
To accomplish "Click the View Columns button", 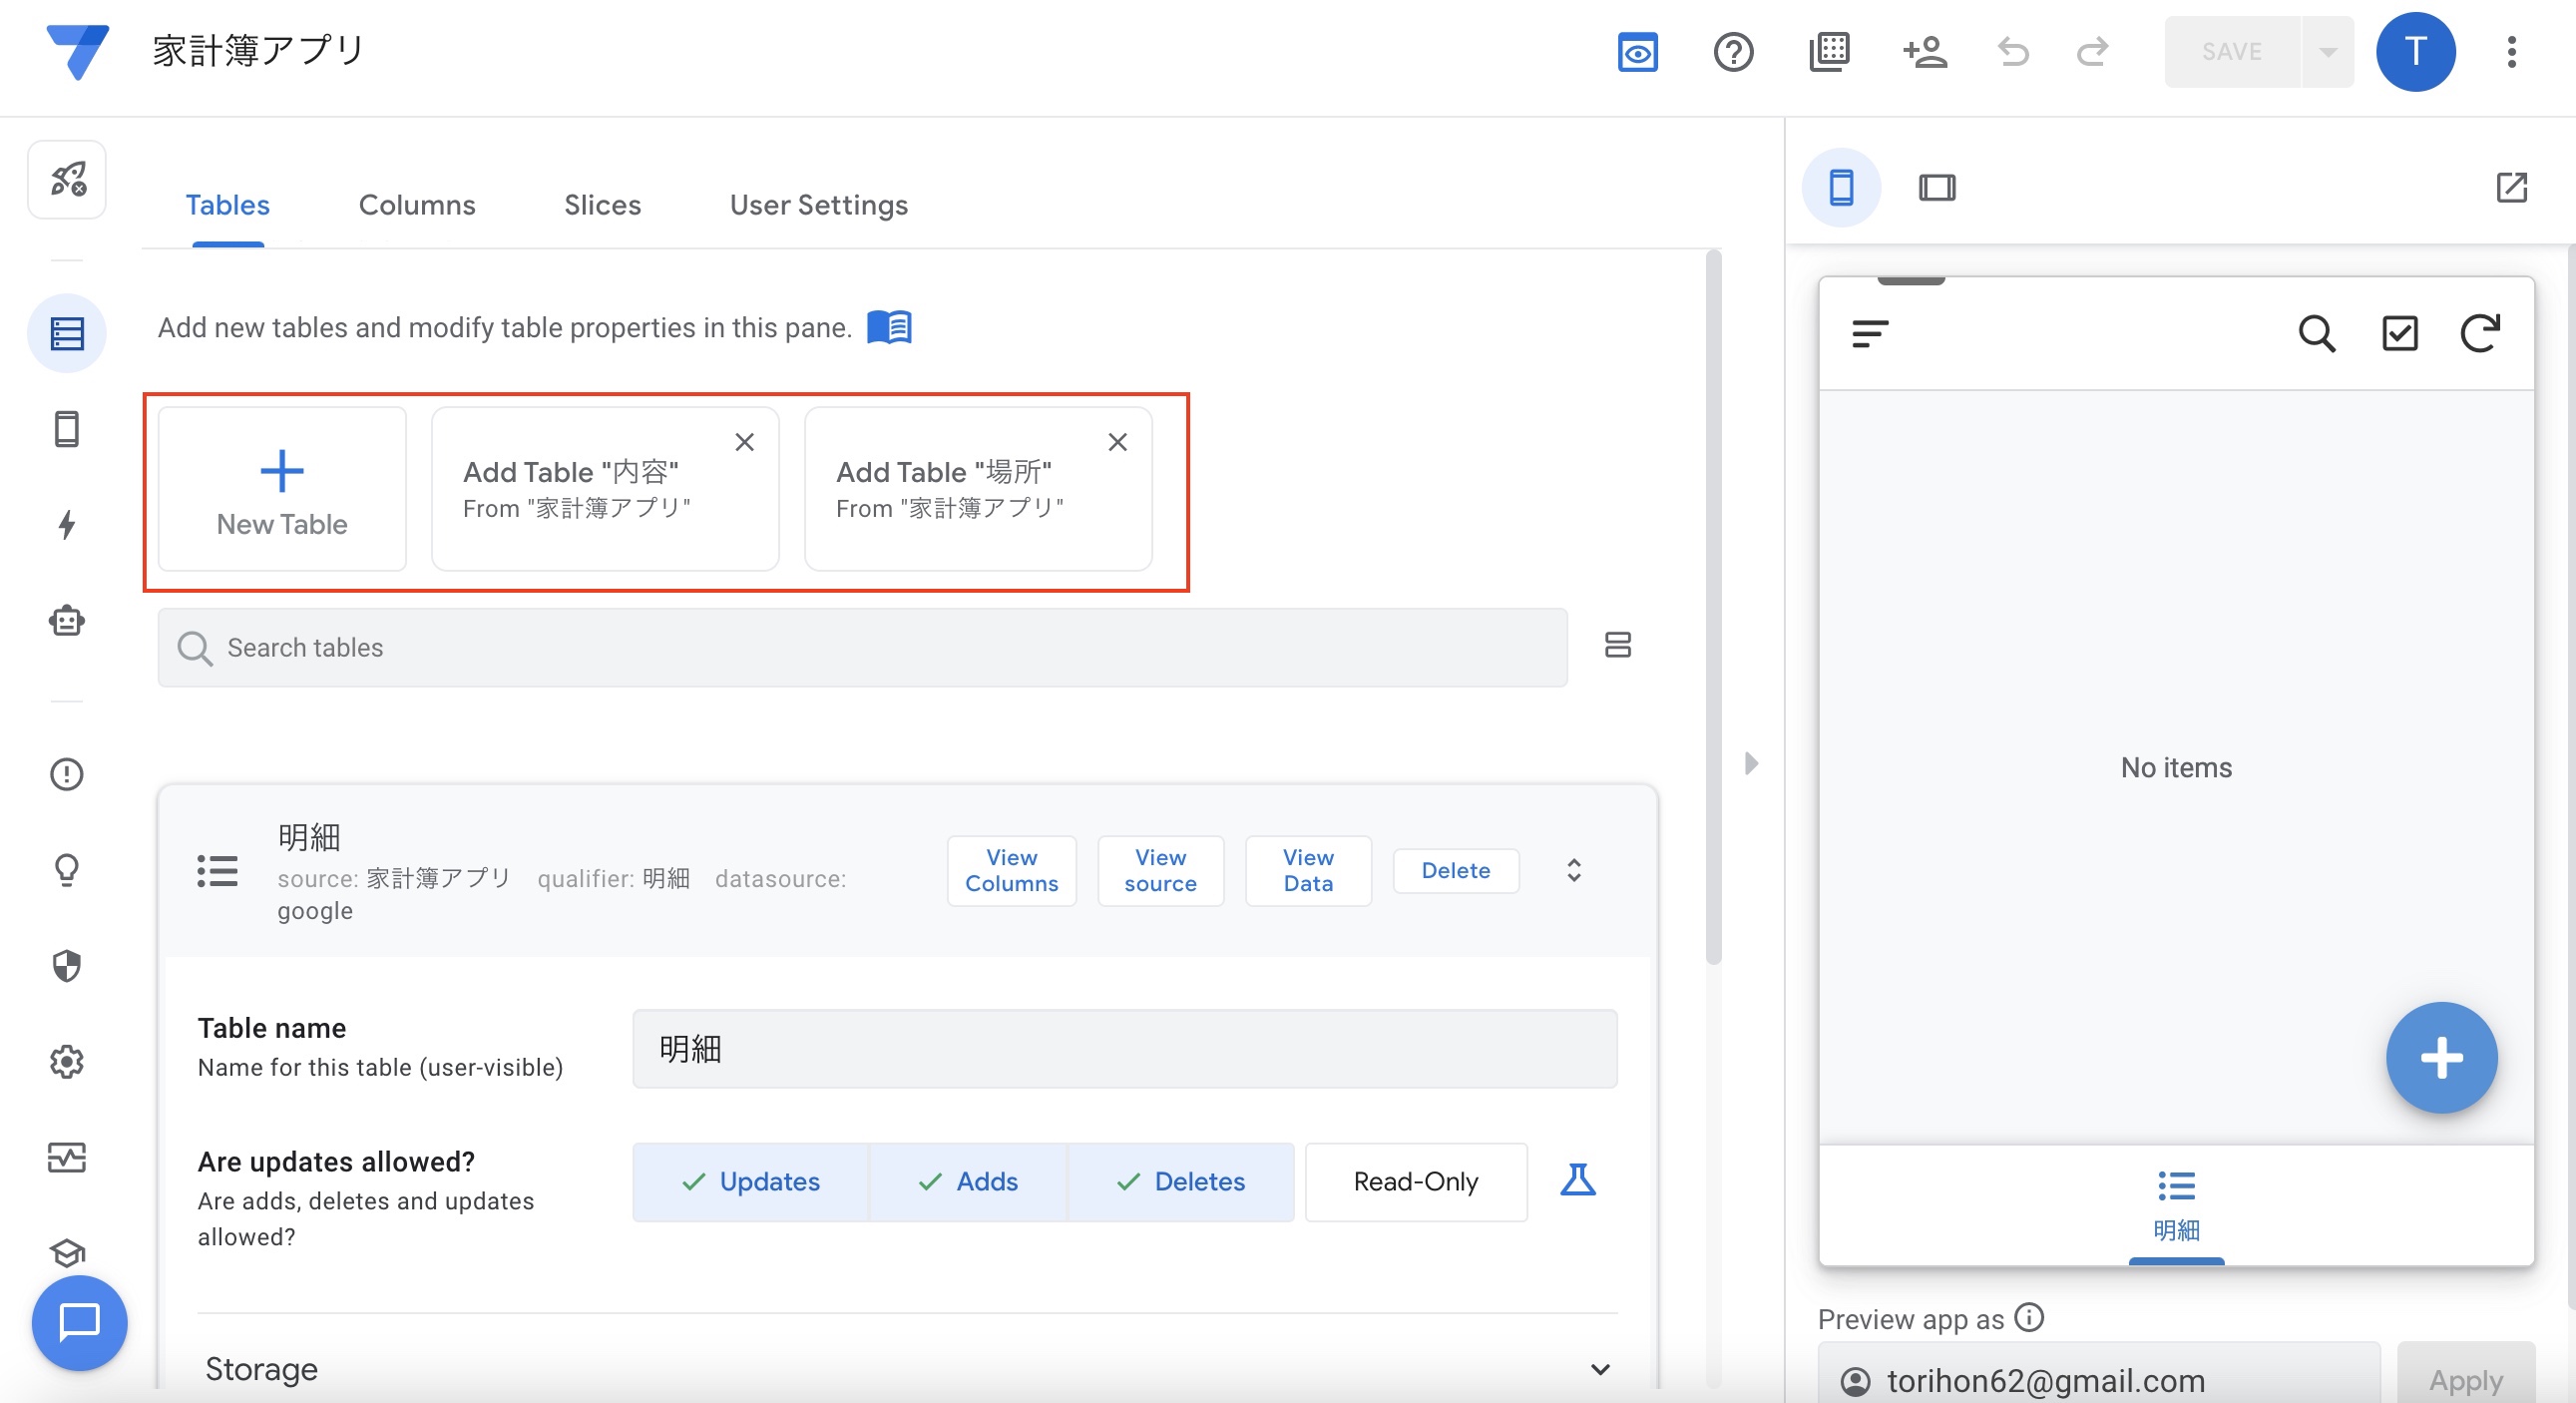I will [x=1011, y=871].
